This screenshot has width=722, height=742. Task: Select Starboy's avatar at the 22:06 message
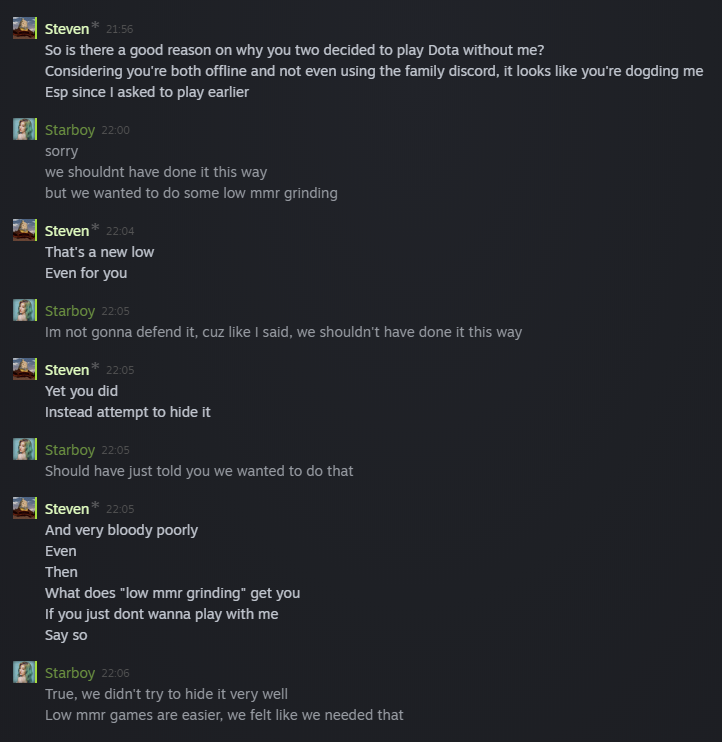(25, 672)
